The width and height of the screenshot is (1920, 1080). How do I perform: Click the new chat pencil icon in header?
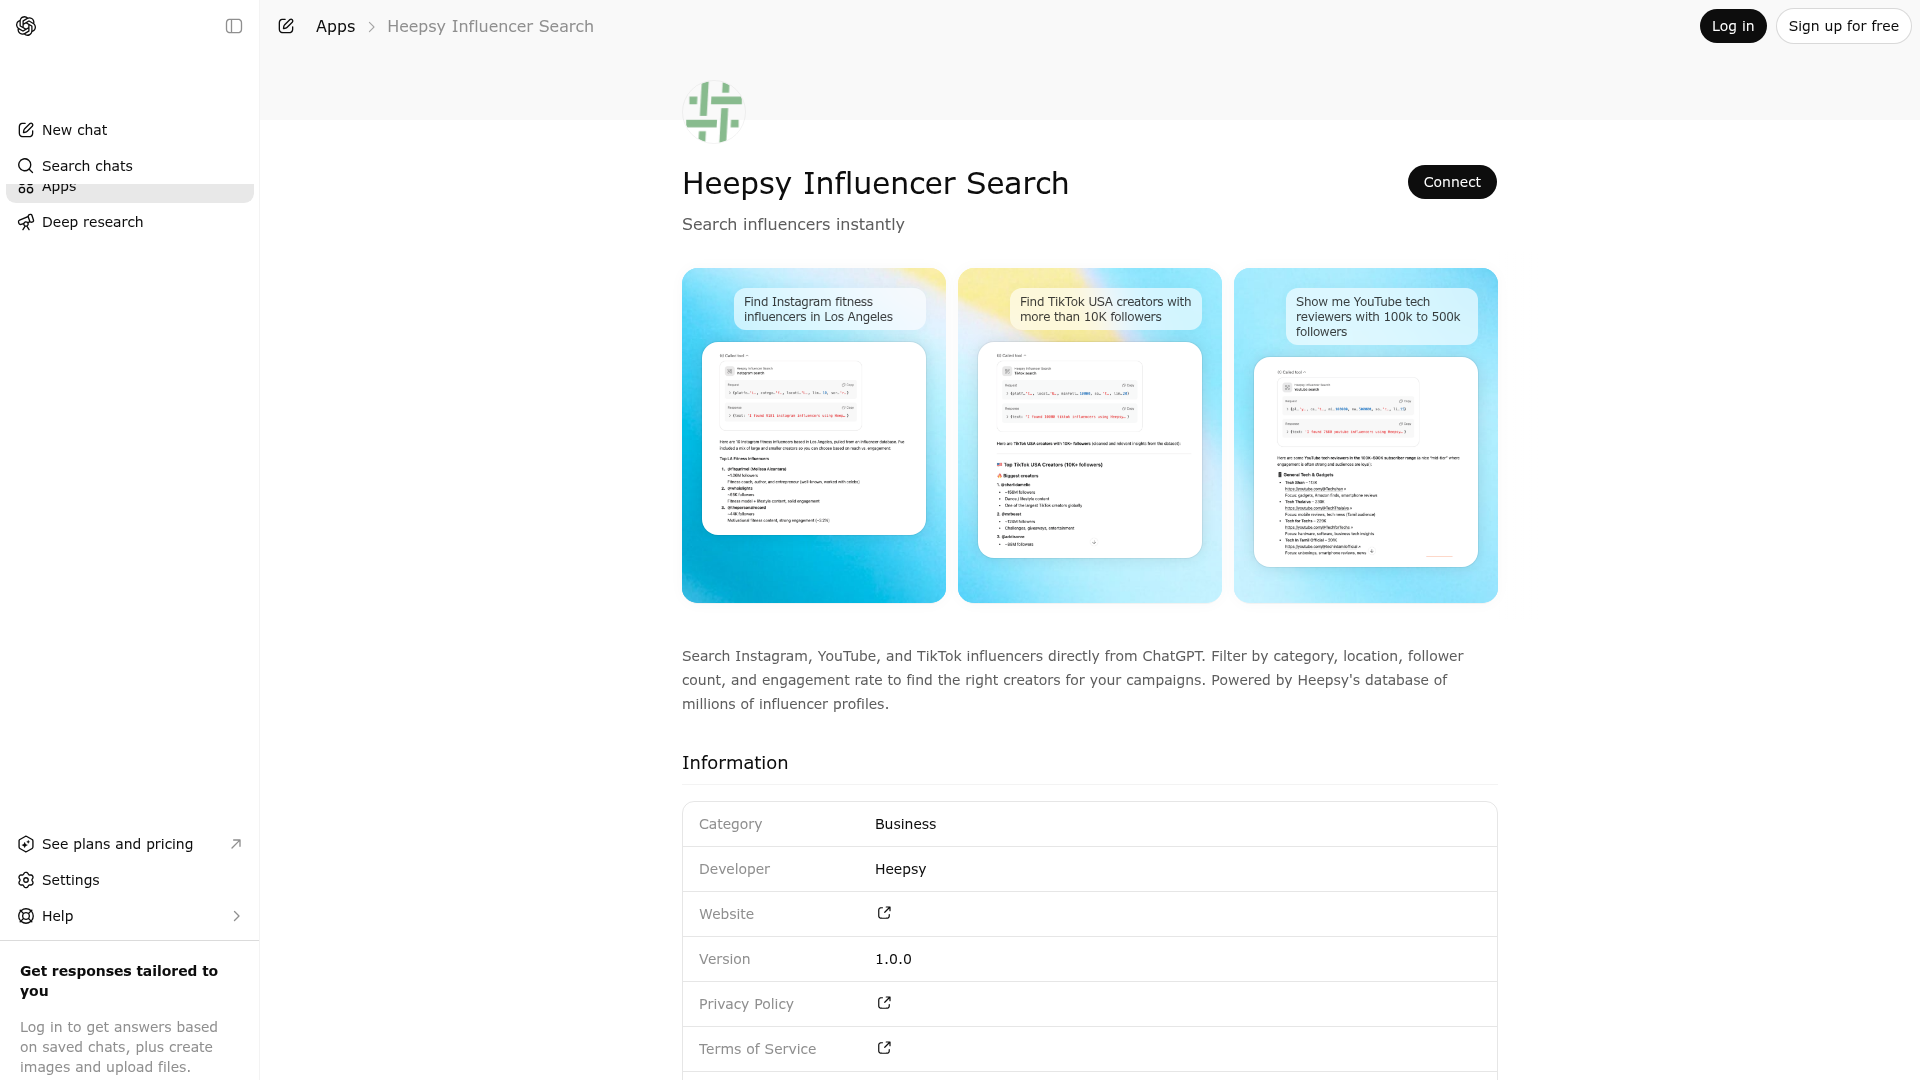tap(286, 26)
